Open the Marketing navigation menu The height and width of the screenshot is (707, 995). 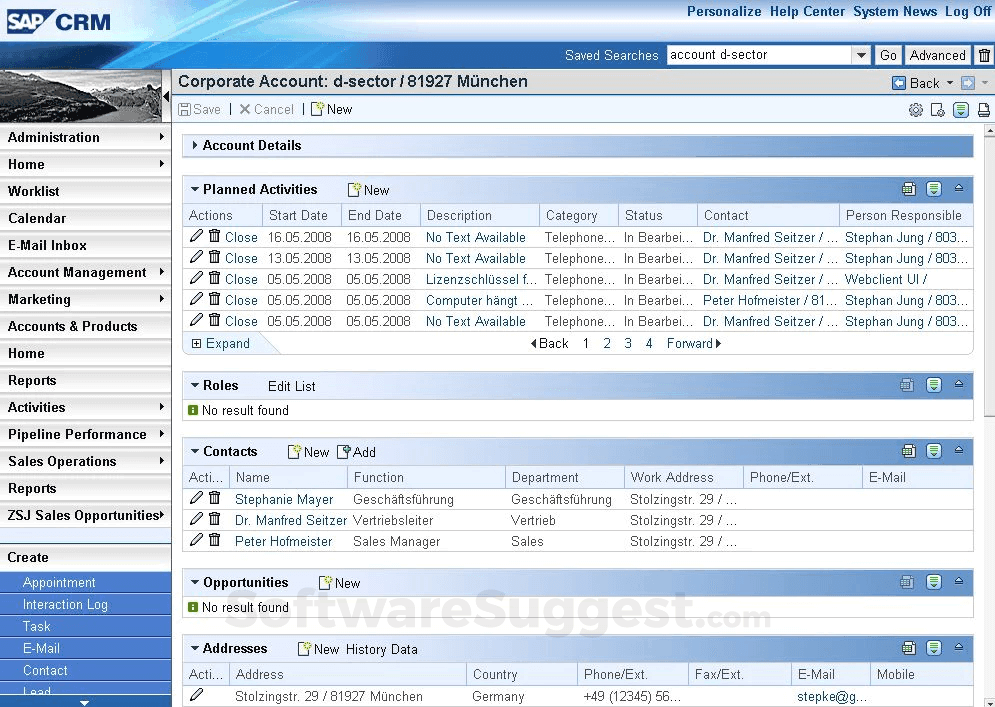(x=85, y=299)
